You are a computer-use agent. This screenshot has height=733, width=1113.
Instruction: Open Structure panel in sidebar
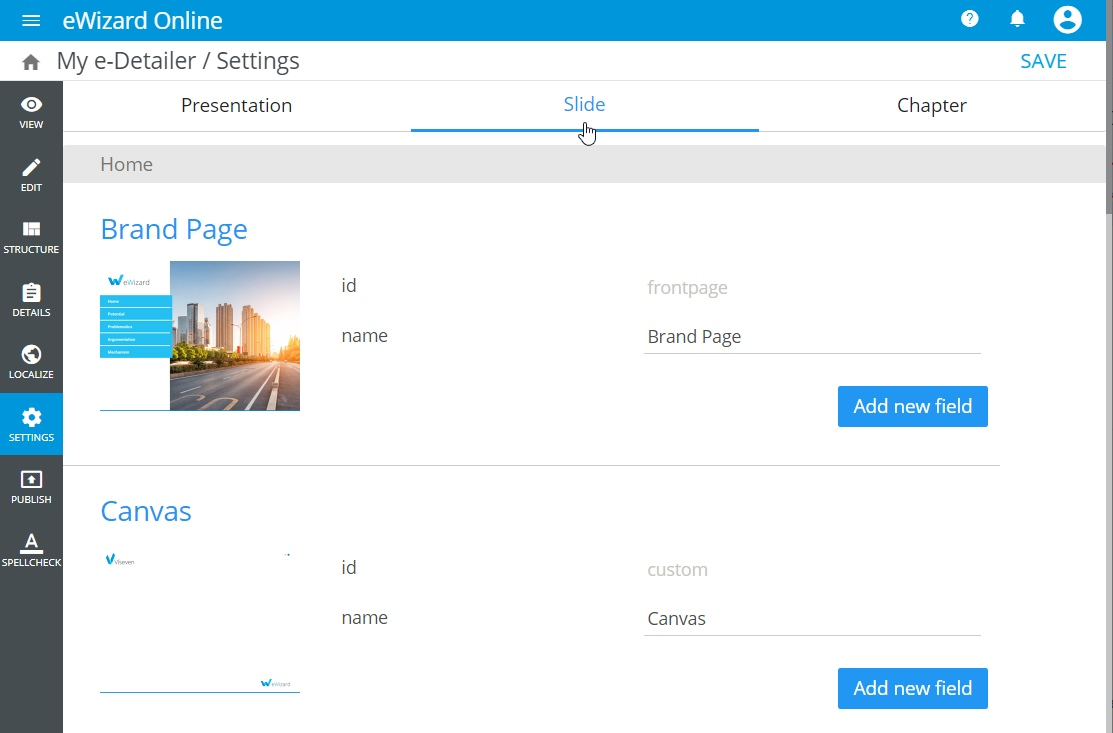coord(31,237)
